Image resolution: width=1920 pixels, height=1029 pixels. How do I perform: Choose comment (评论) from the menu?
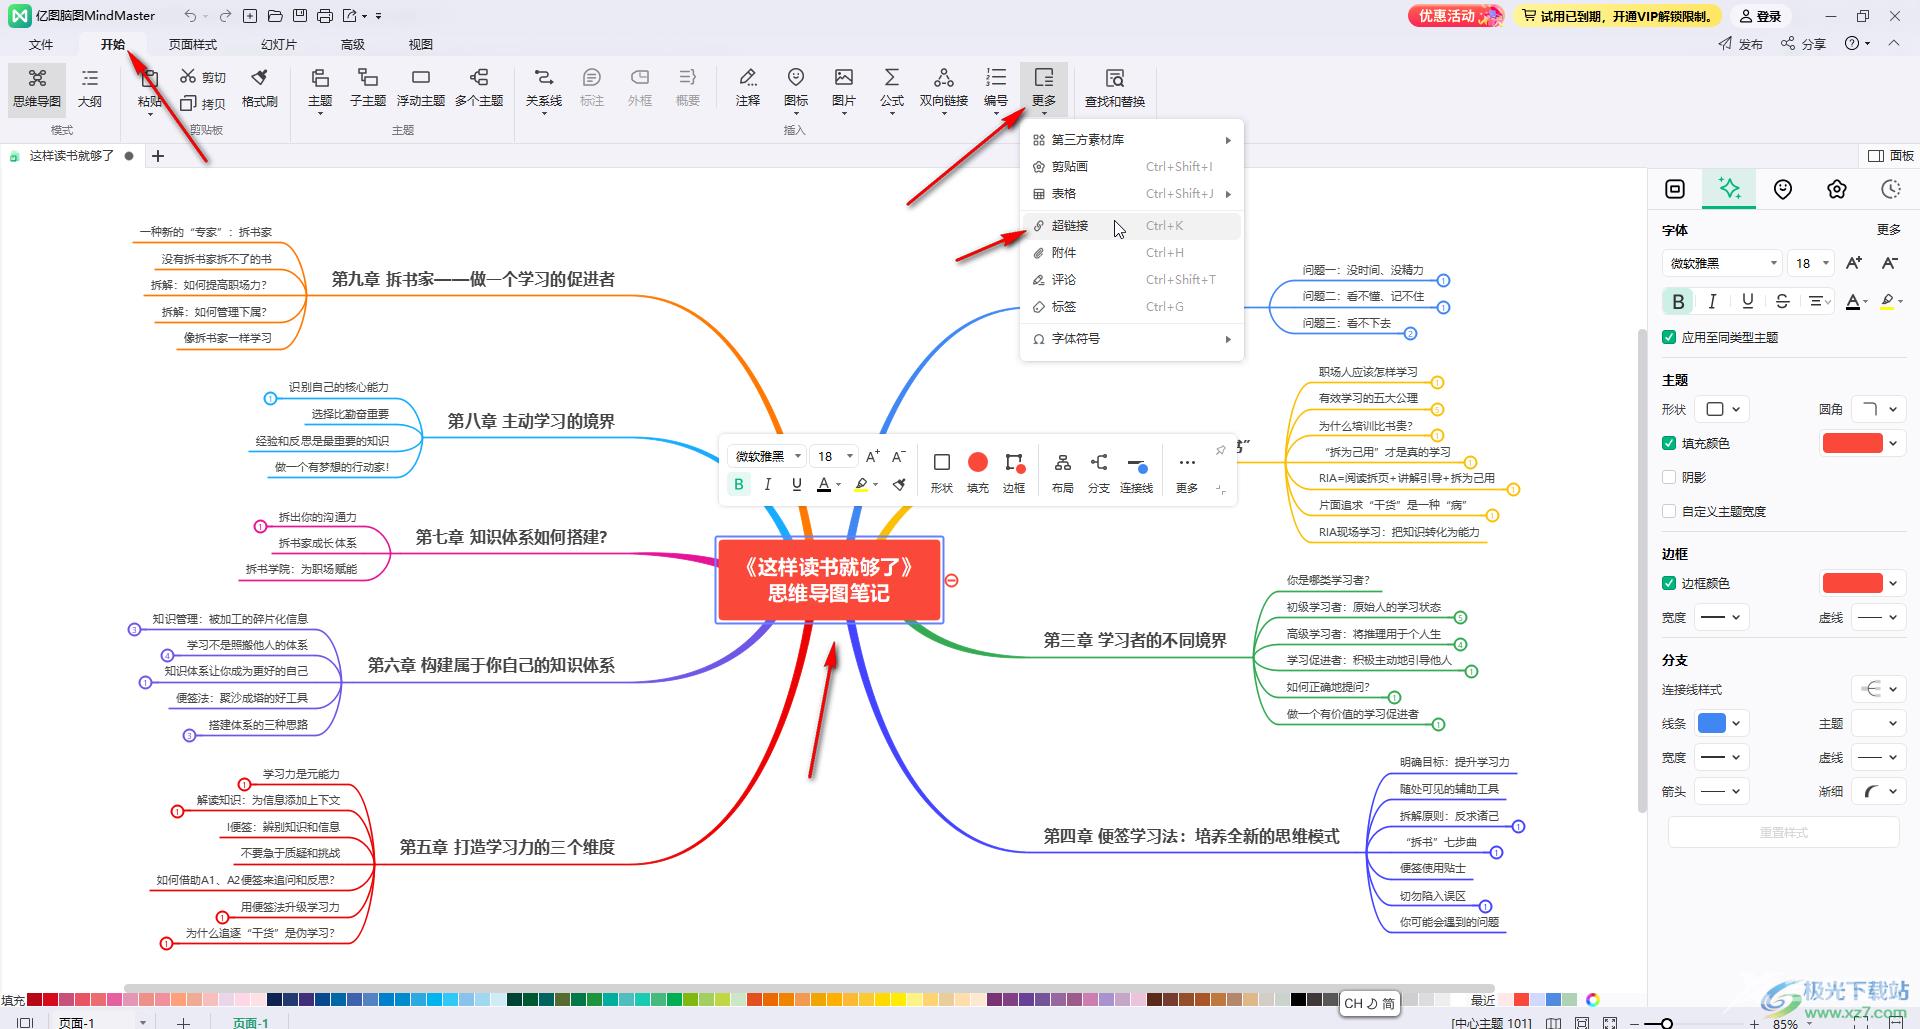[1132, 280]
